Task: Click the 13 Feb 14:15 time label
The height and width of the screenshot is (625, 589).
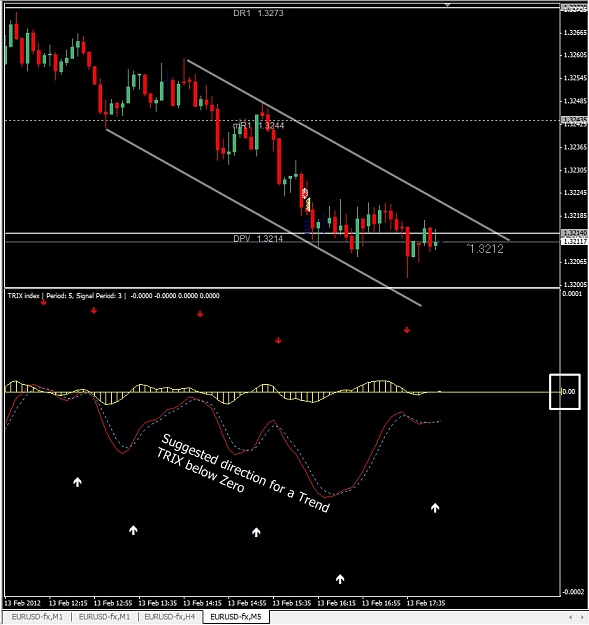Action: 202,603
